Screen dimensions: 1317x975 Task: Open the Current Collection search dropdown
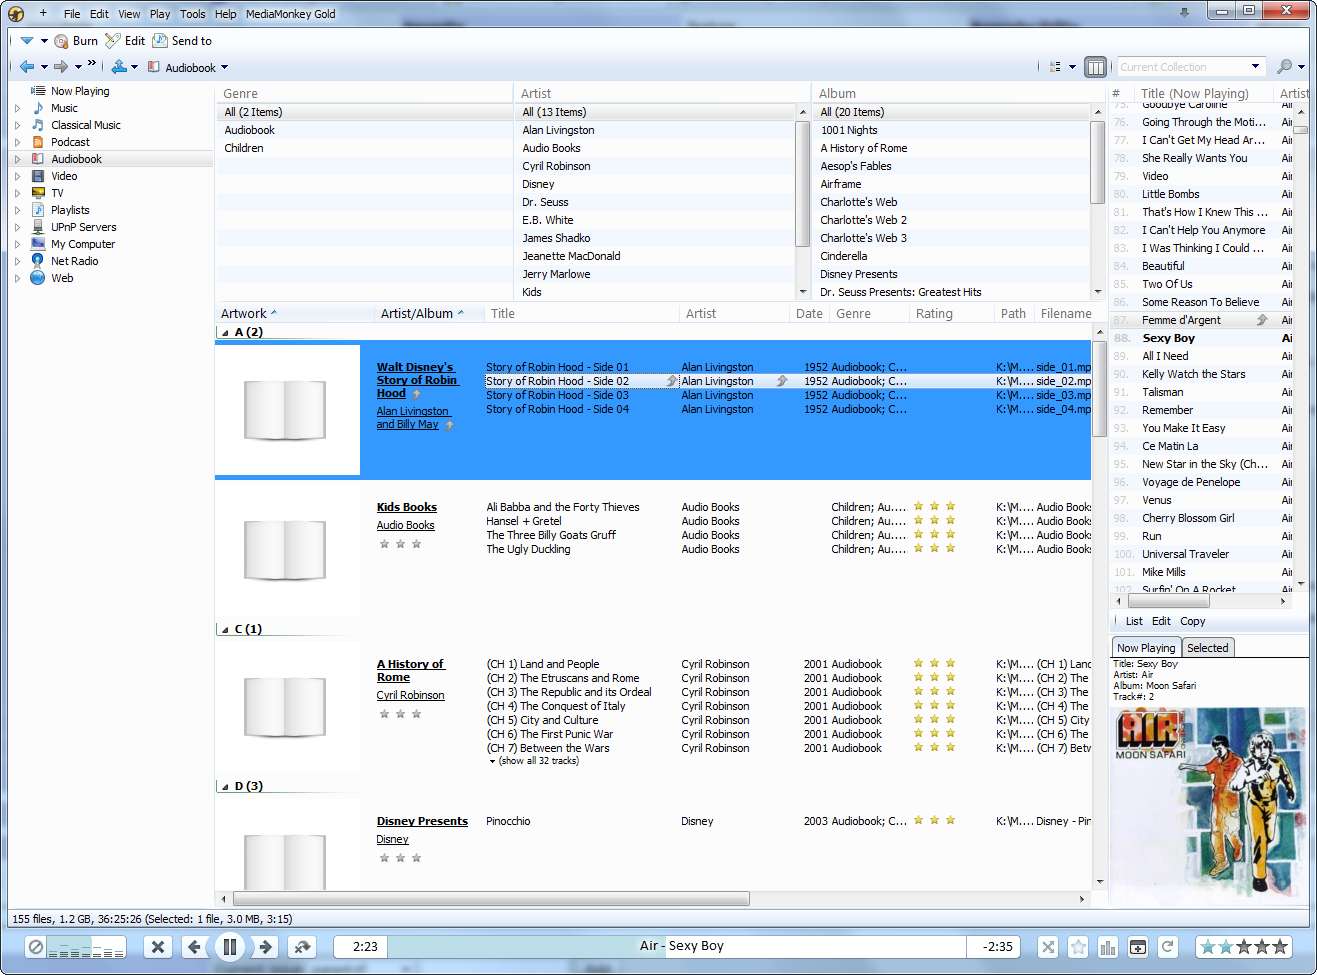(x=1255, y=67)
